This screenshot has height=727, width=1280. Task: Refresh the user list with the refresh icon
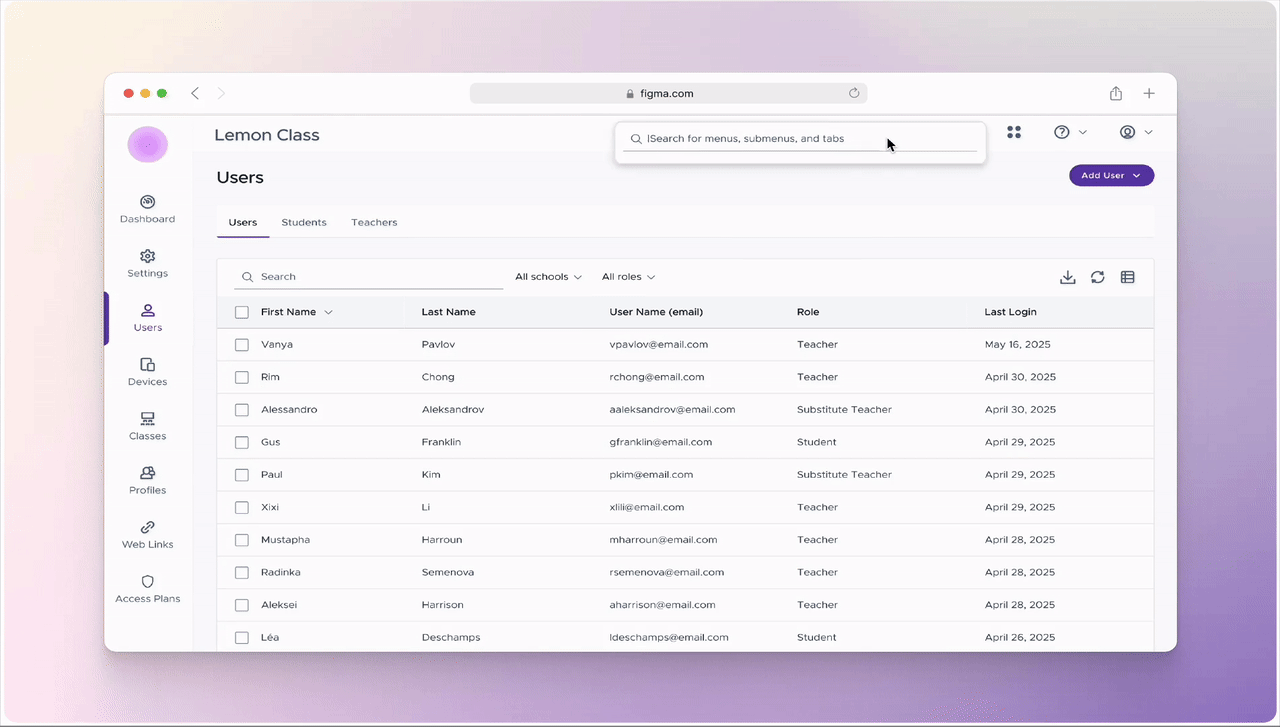(x=1098, y=277)
